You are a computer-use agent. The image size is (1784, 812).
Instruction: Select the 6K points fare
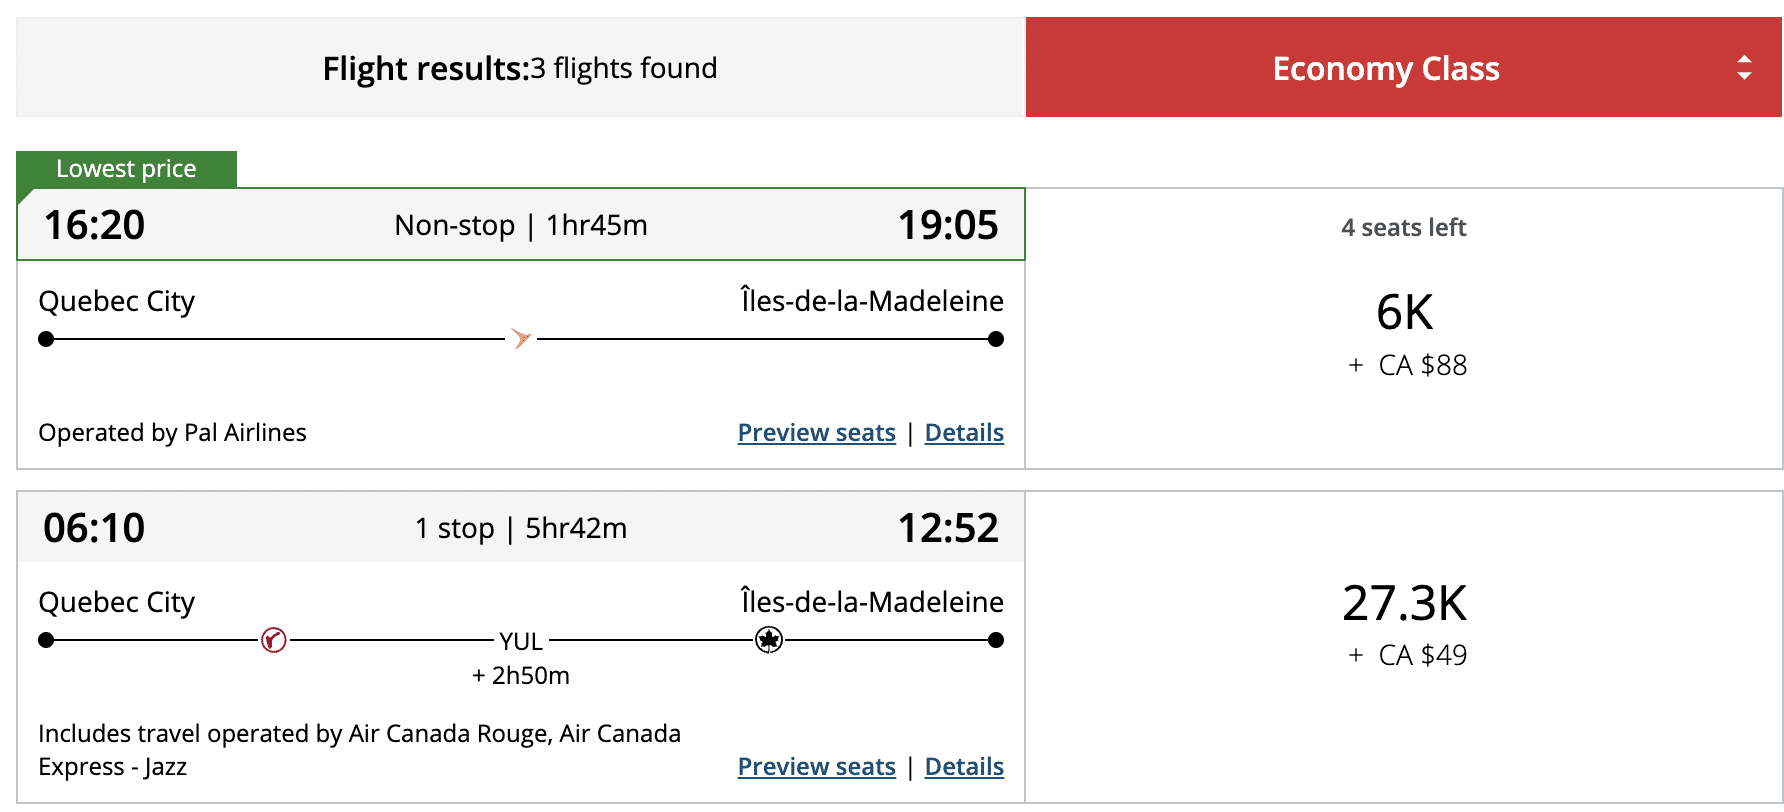click(x=1404, y=313)
